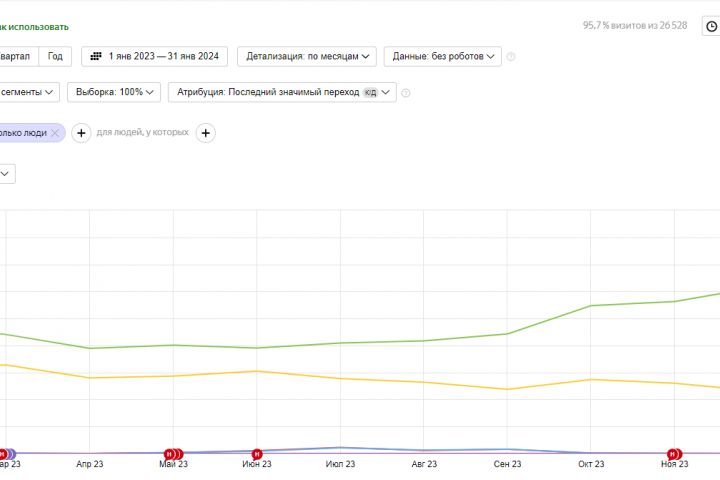Click the Сен 23 axis label
This screenshot has width=720, height=480.
(x=507, y=464)
